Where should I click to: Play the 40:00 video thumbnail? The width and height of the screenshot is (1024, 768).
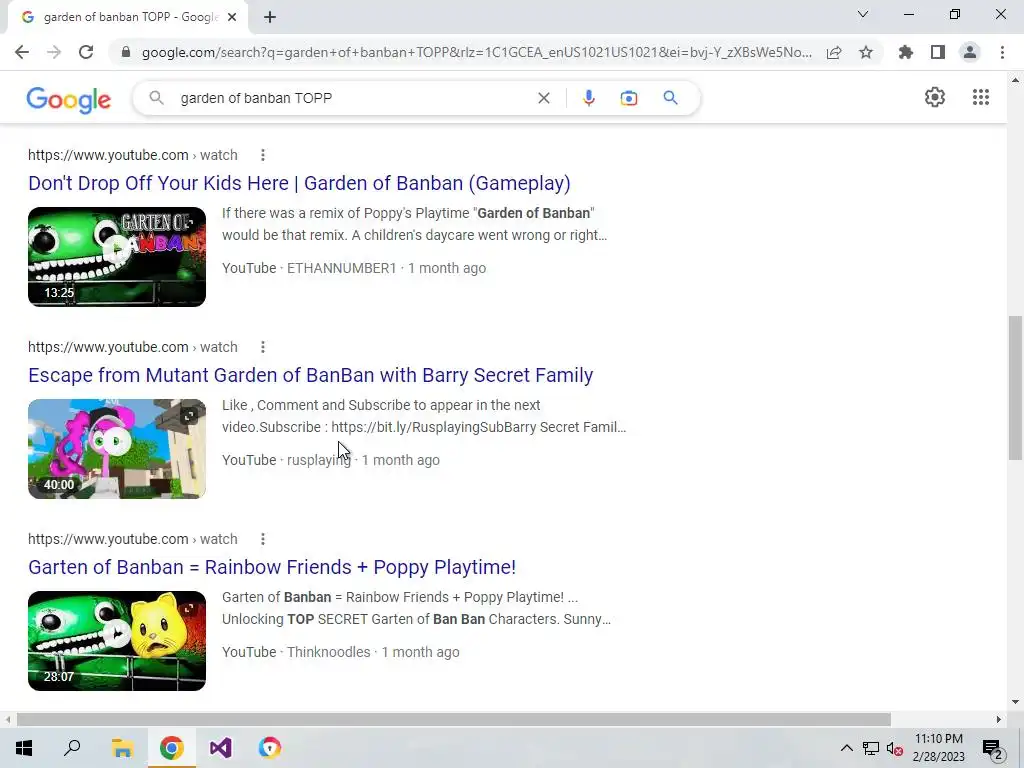tap(117, 449)
